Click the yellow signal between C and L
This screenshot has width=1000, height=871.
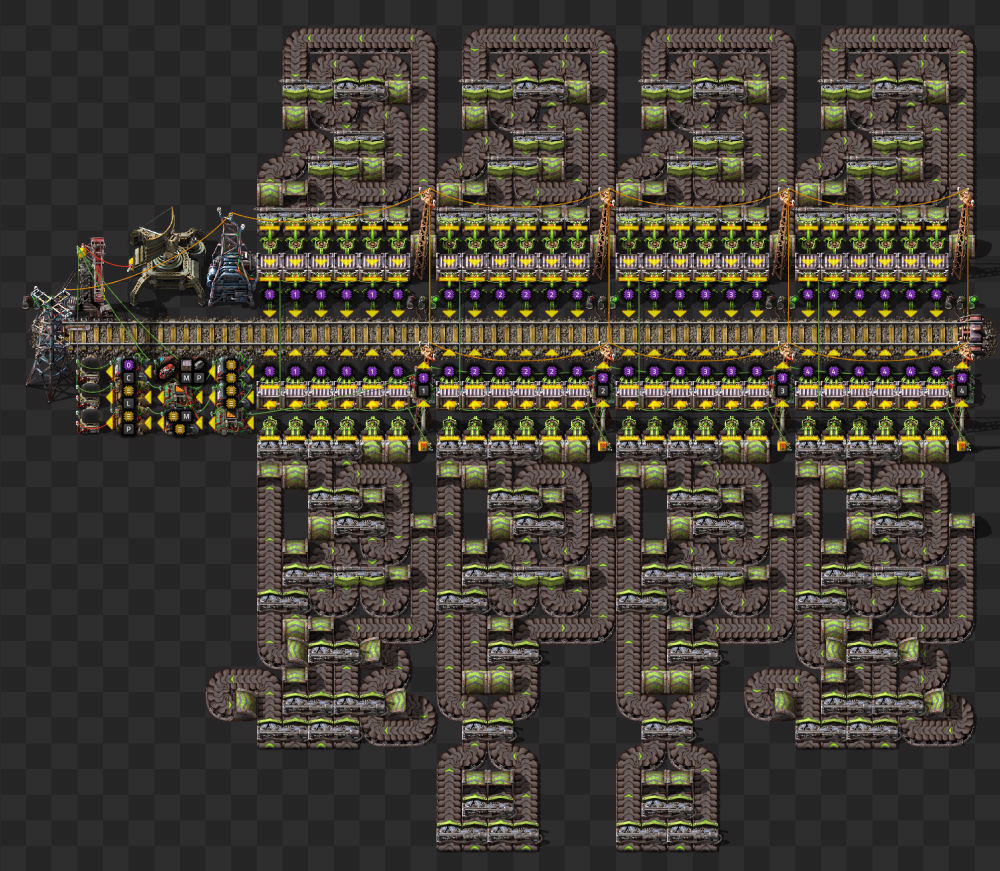pos(129,391)
